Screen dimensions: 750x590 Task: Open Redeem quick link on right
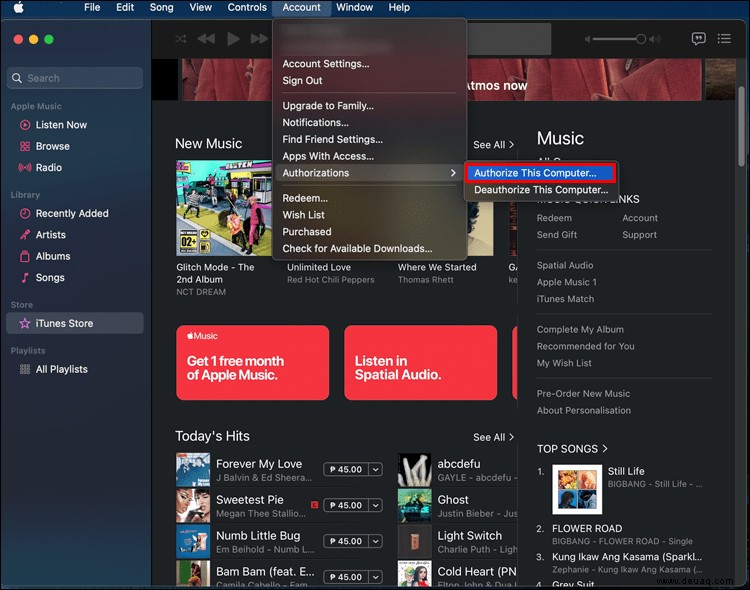point(554,218)
